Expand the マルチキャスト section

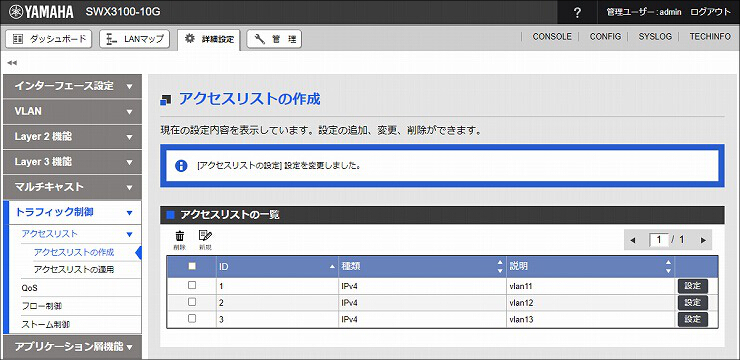pos(72,187)
